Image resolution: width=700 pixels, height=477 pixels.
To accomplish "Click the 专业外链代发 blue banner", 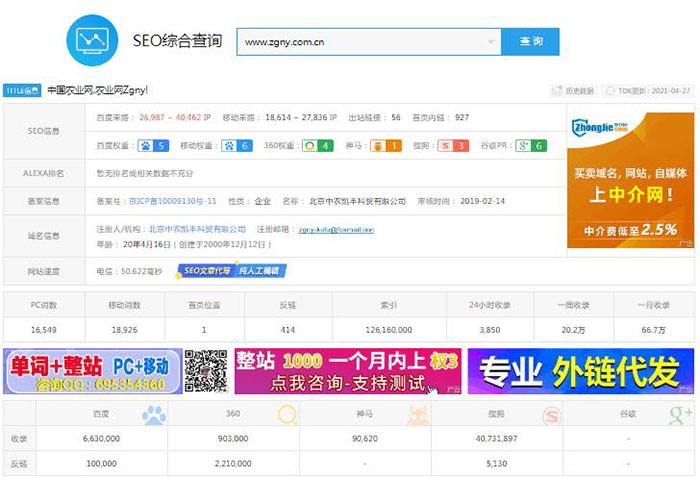I will pyautogui.click(x=581, y=371).
